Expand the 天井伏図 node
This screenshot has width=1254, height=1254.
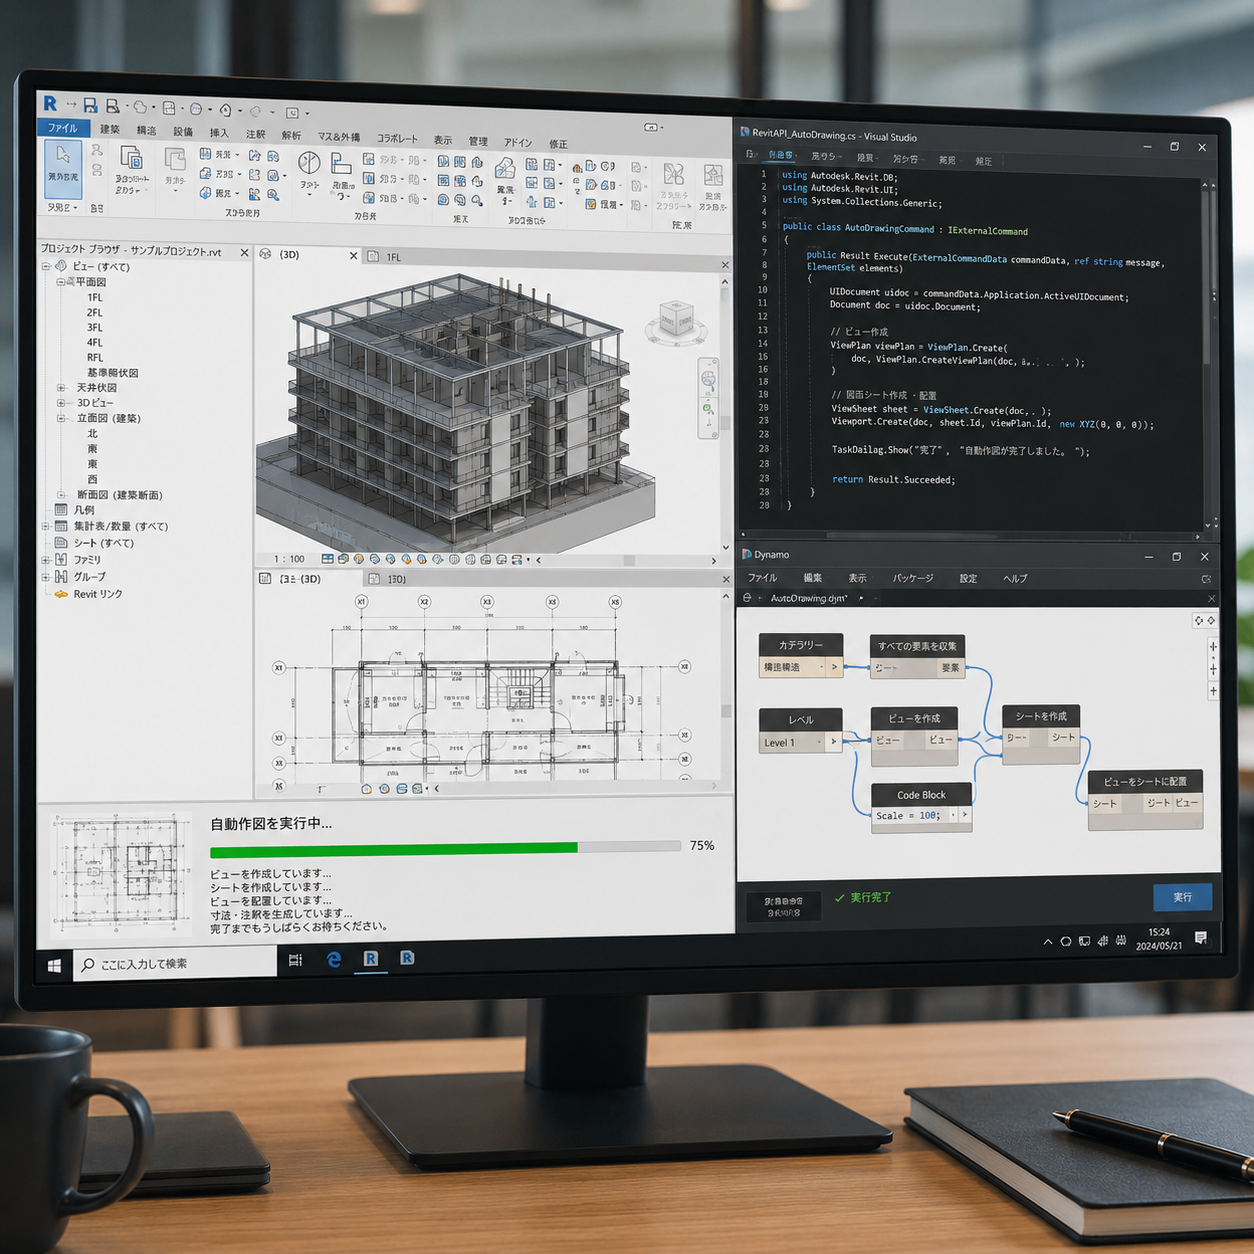[61, 388]
